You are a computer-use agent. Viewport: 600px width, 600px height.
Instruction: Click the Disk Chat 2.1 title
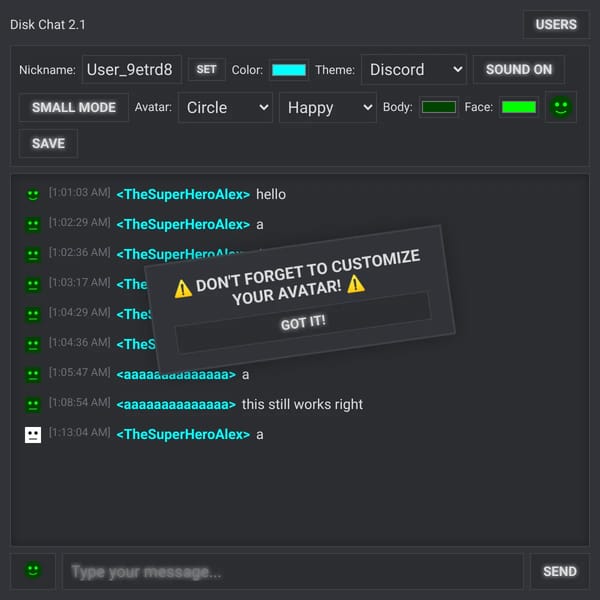pyautogui.click(x=48, y=24)
